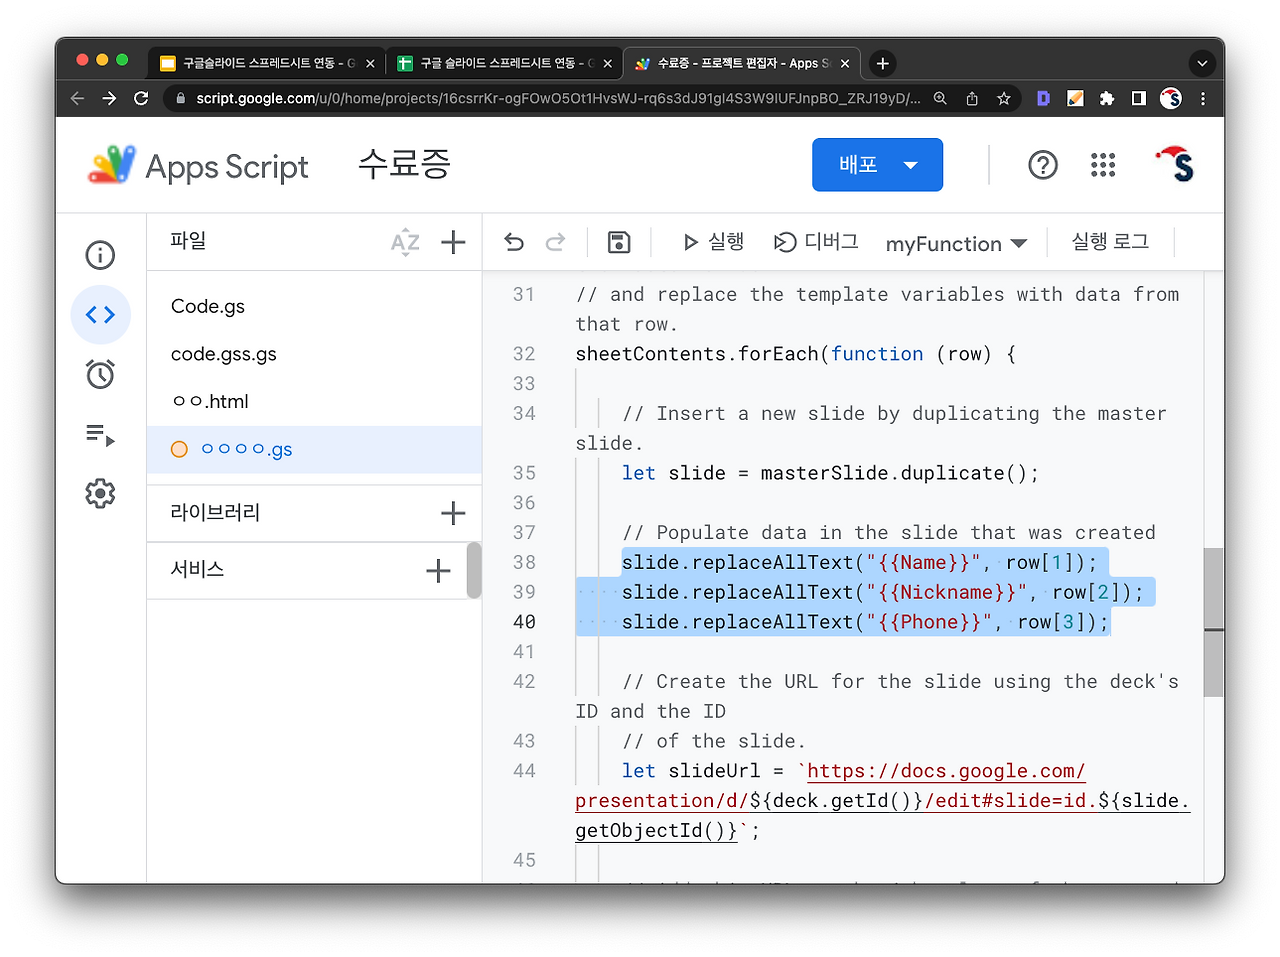Click the 수료증 project title

pyautogui.click(x=404, y=164)
